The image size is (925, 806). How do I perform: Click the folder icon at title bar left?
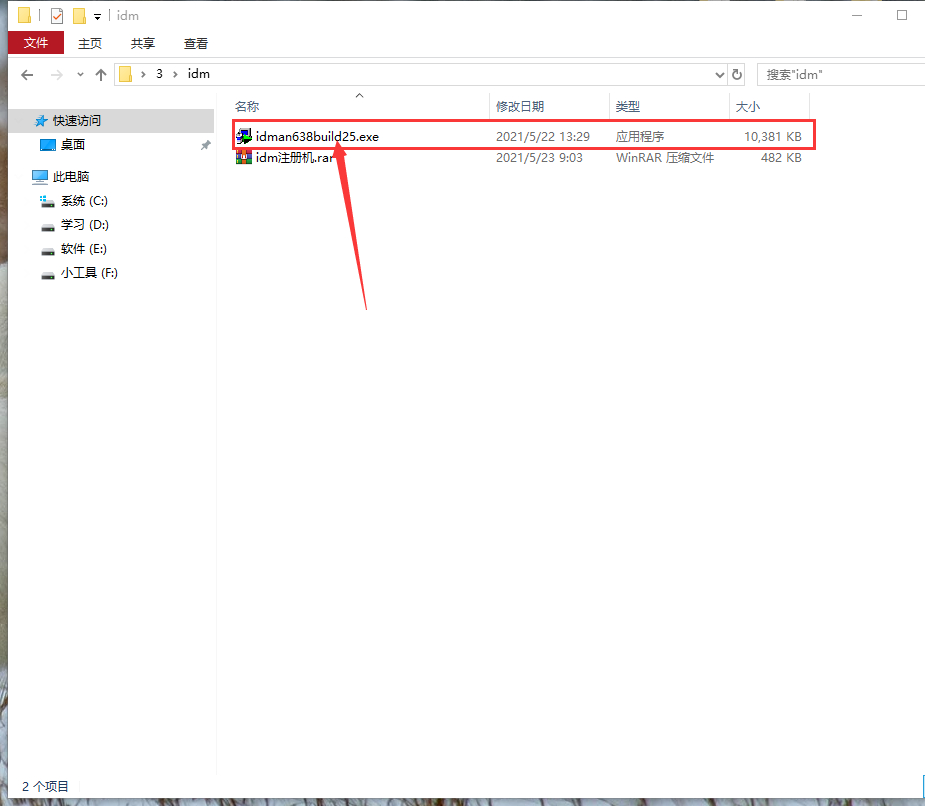coord(24,15)
